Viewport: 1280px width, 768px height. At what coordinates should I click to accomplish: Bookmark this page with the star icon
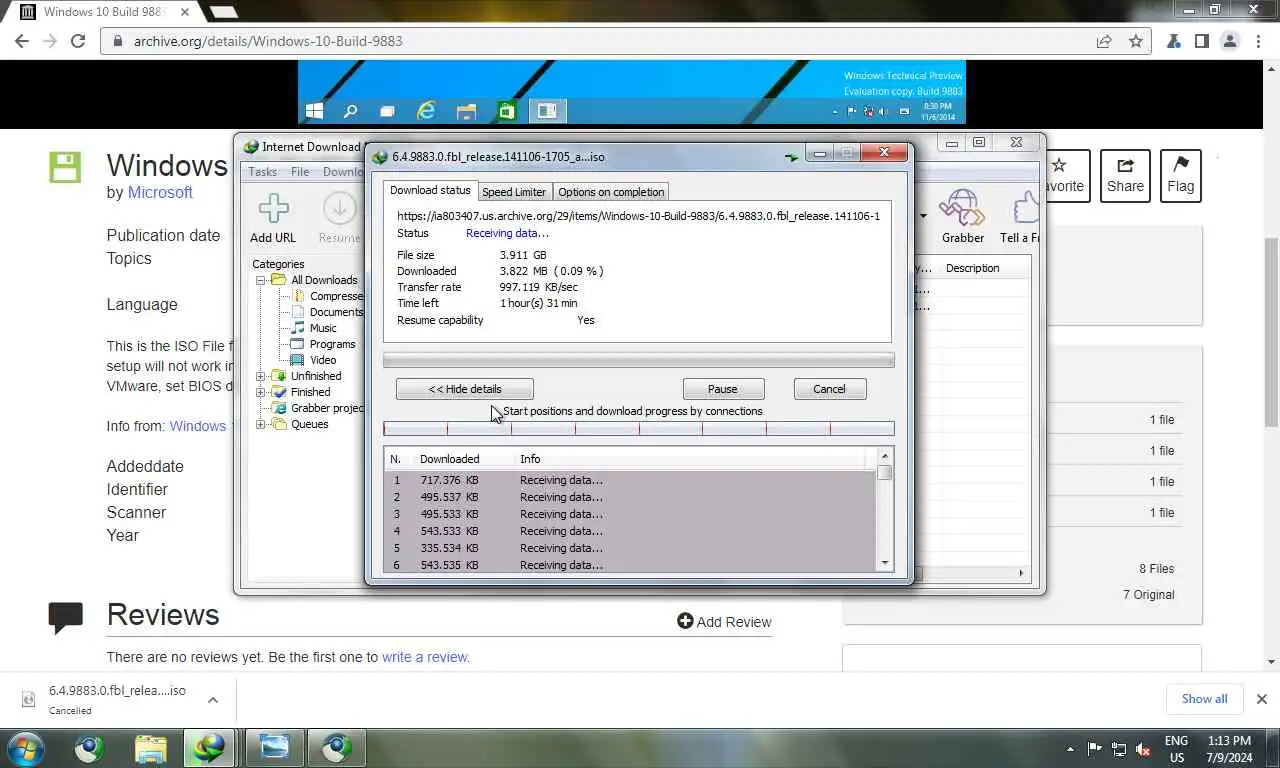pos(1135,41)
